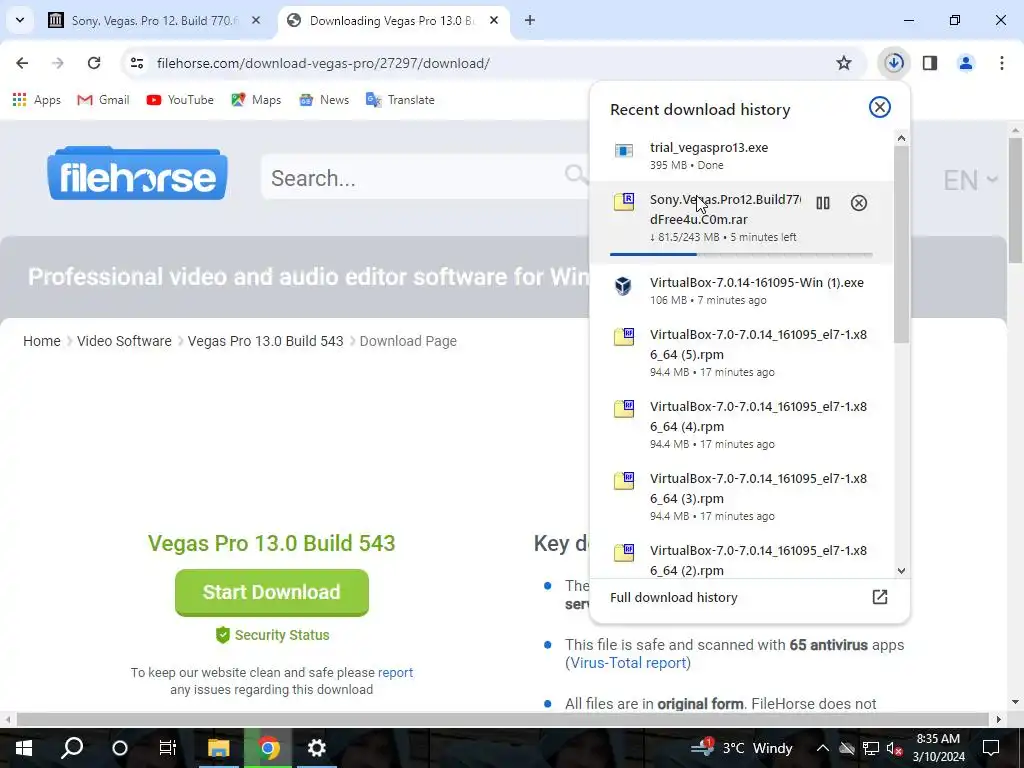Open the News bookmark
The width and height of the screenshot is (1024, 768).
pyautogui.click(x=324, y=100)
